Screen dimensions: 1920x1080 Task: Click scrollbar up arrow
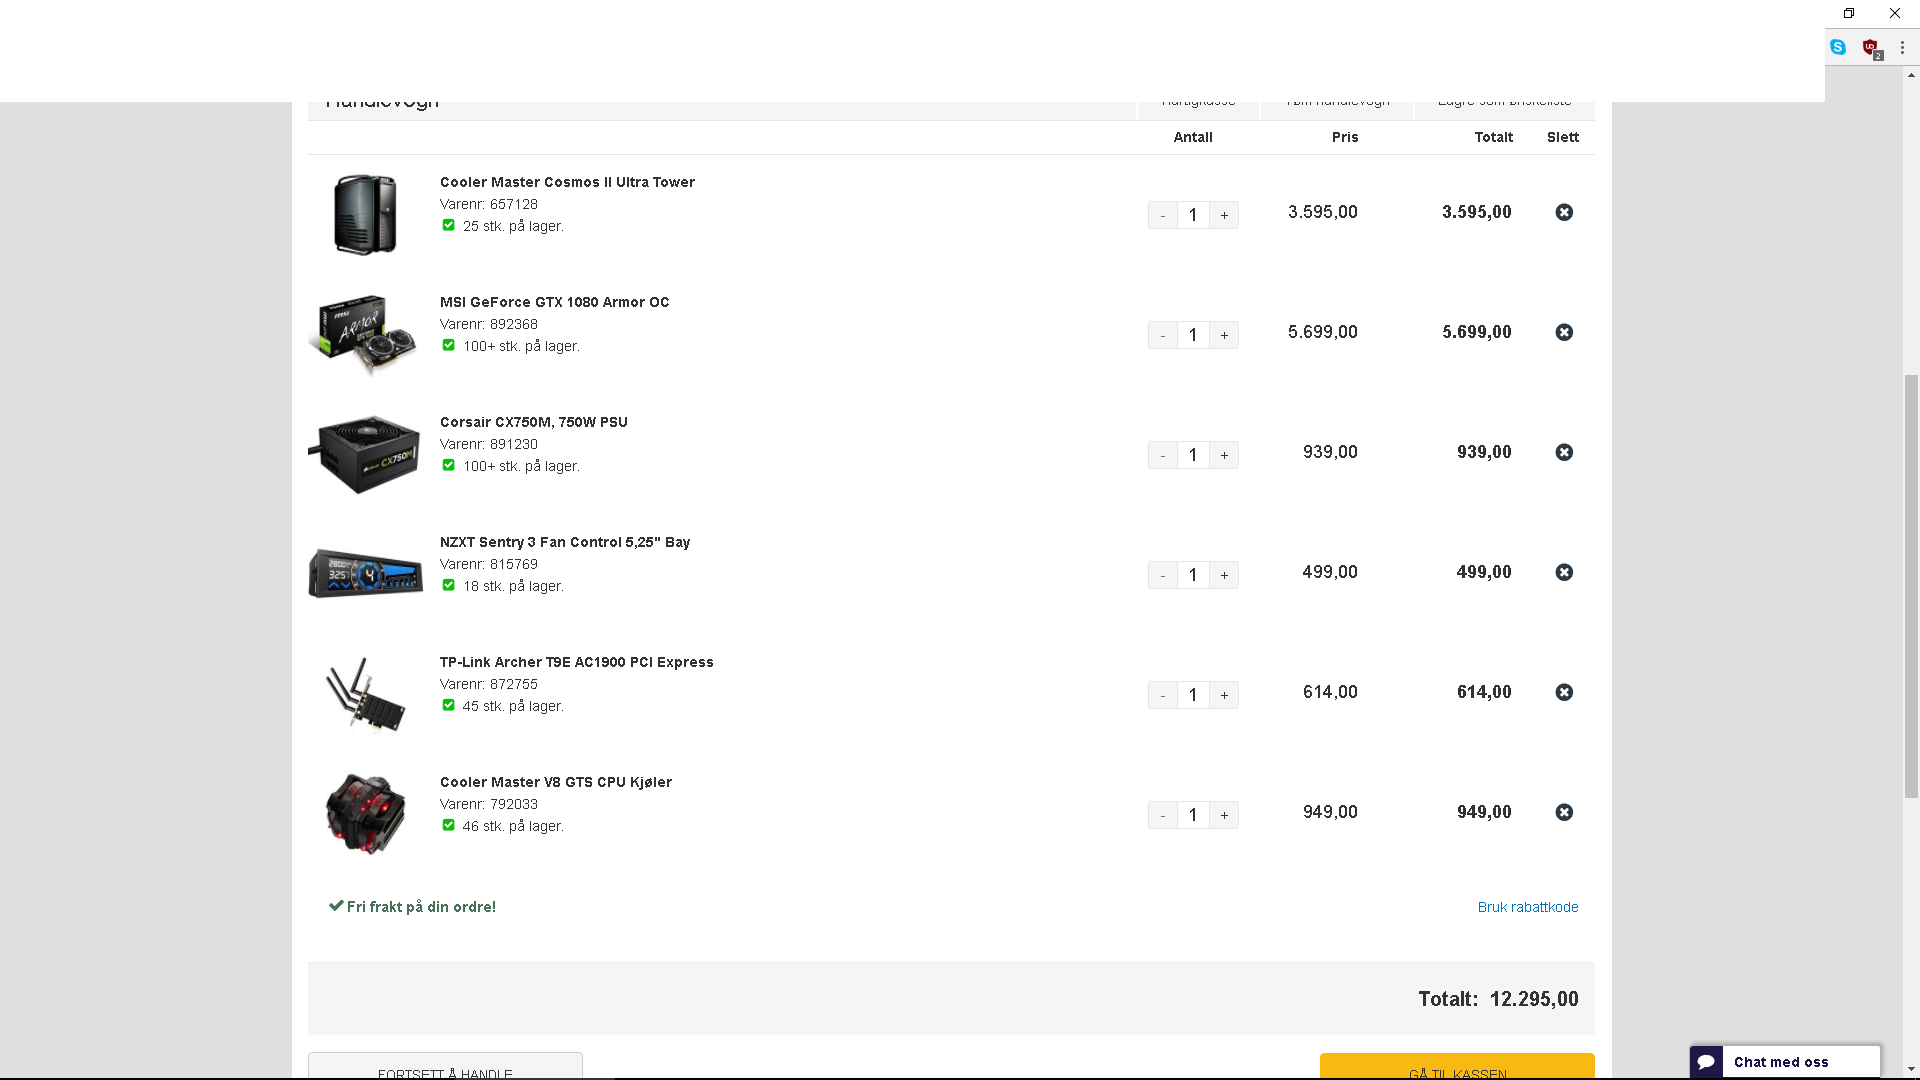pyautogui.click(x=1911, y=74)
